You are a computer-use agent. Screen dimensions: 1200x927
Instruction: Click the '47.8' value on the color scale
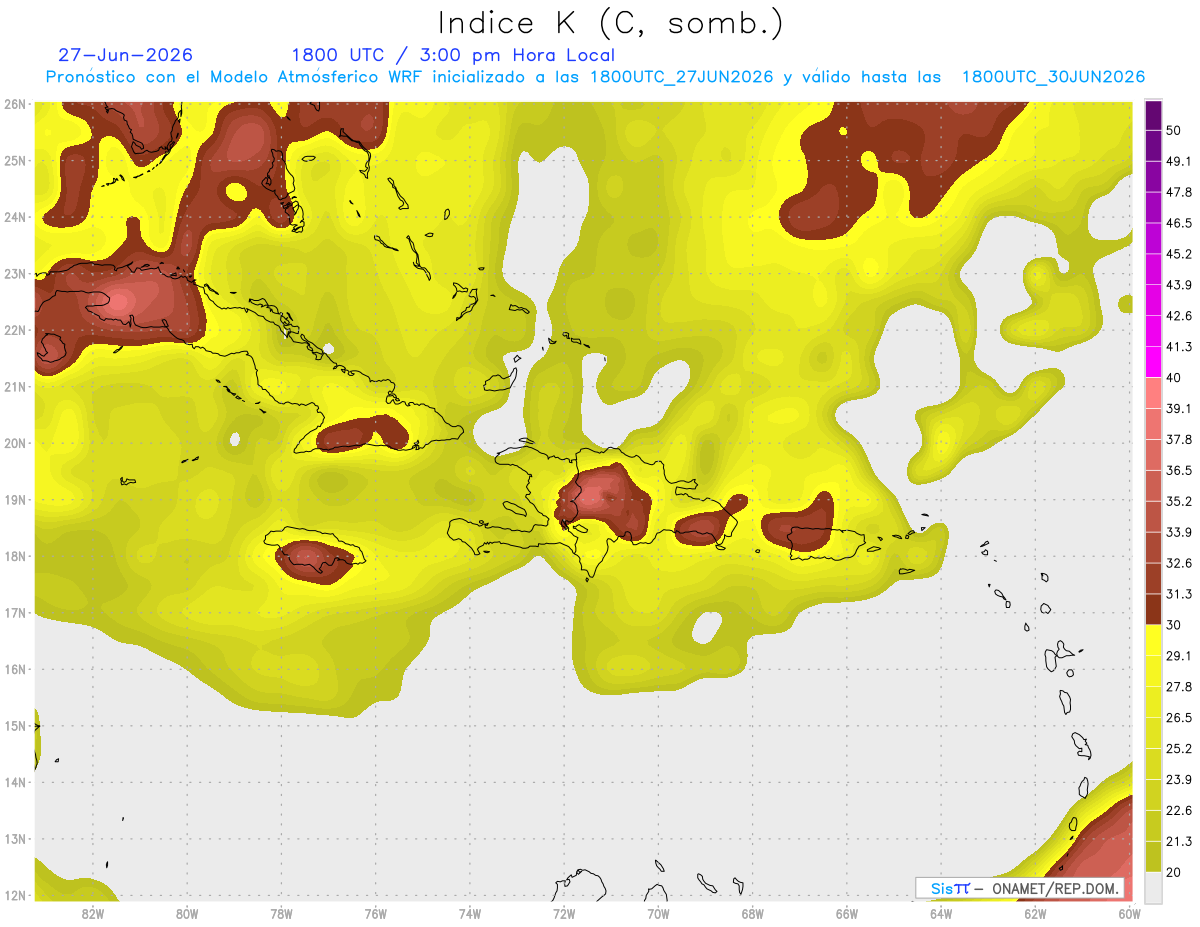[1179, 192]
